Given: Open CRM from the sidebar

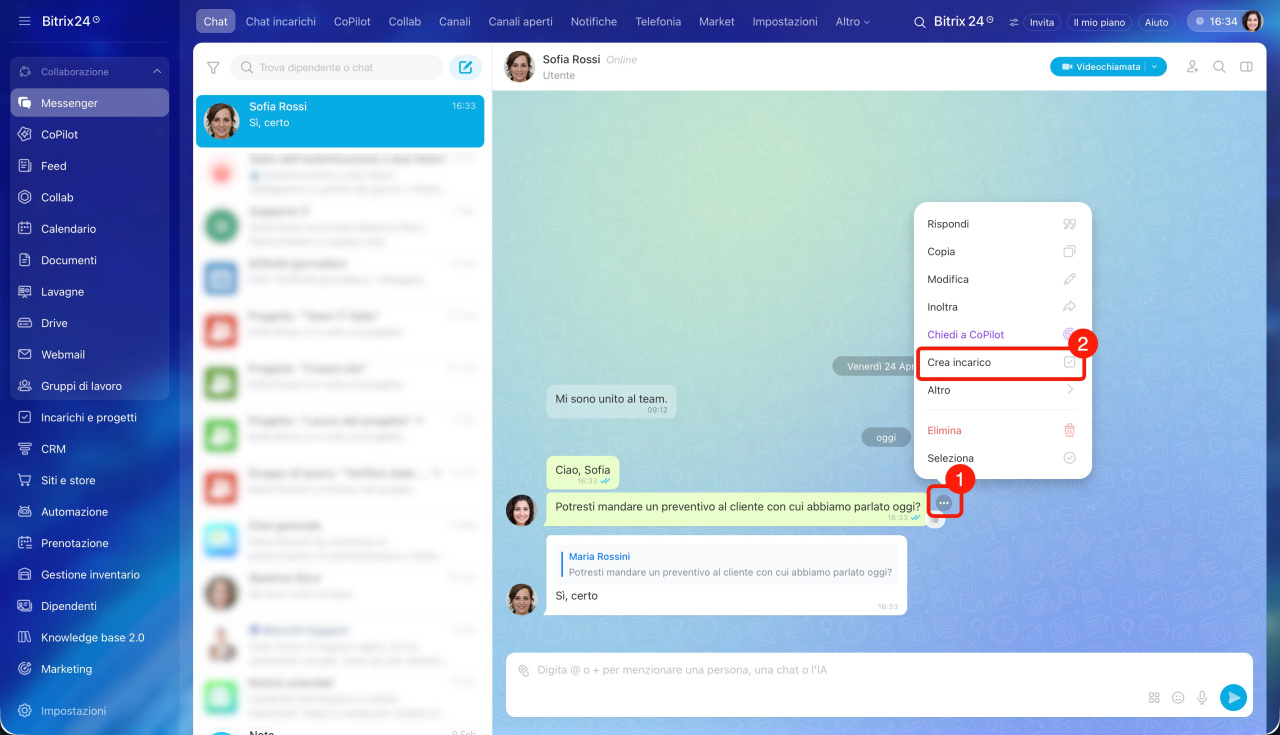Looking at the screenshot, I should (x=90, y=449).
